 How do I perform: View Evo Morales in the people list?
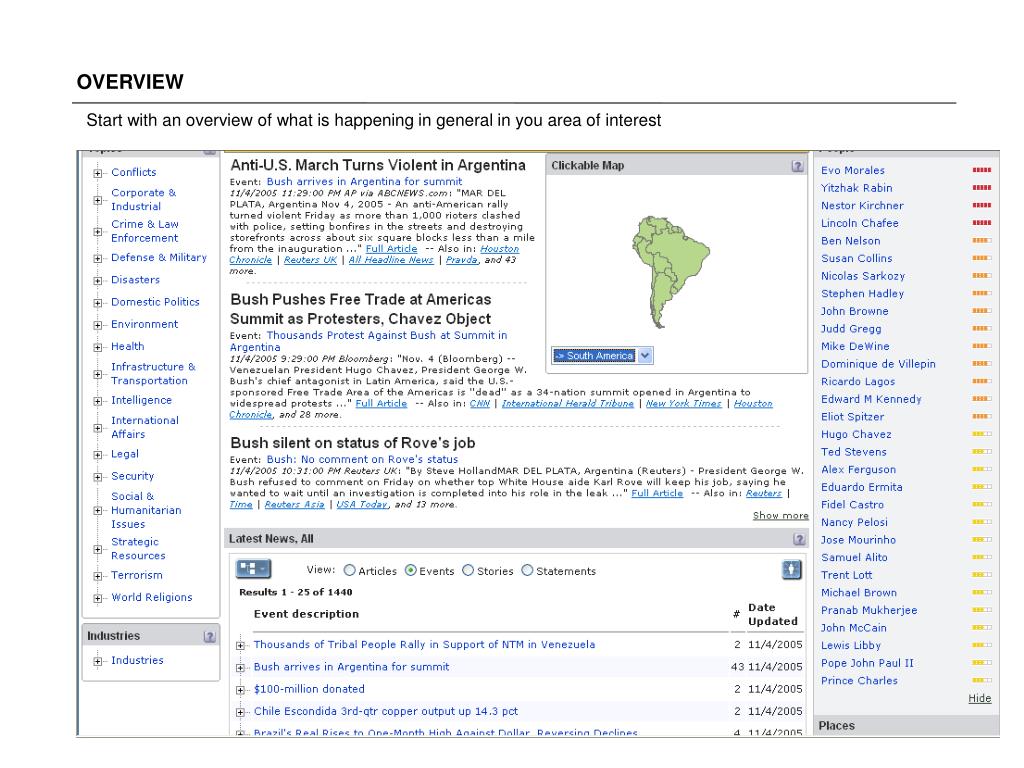point(853,170)
